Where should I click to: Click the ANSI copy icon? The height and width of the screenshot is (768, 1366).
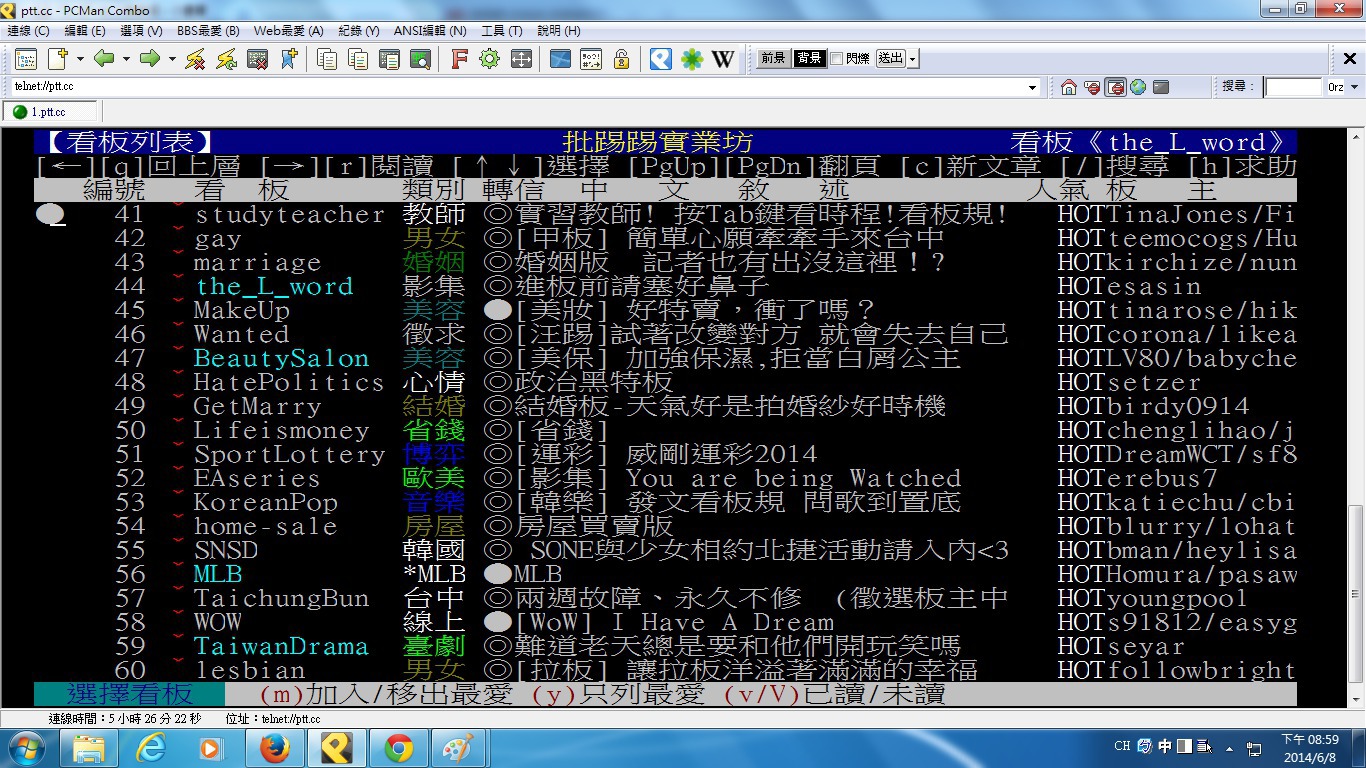click(358, 59)
